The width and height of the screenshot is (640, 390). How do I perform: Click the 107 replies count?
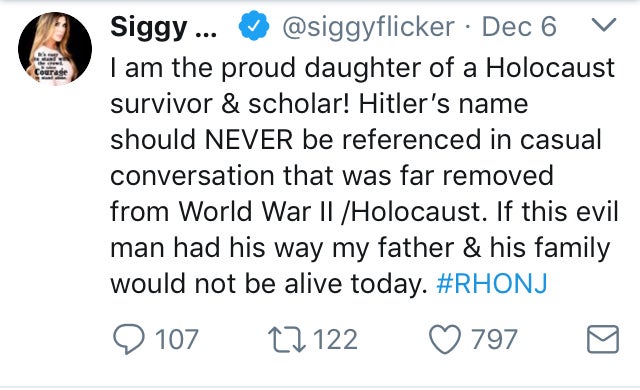(177, 339)
